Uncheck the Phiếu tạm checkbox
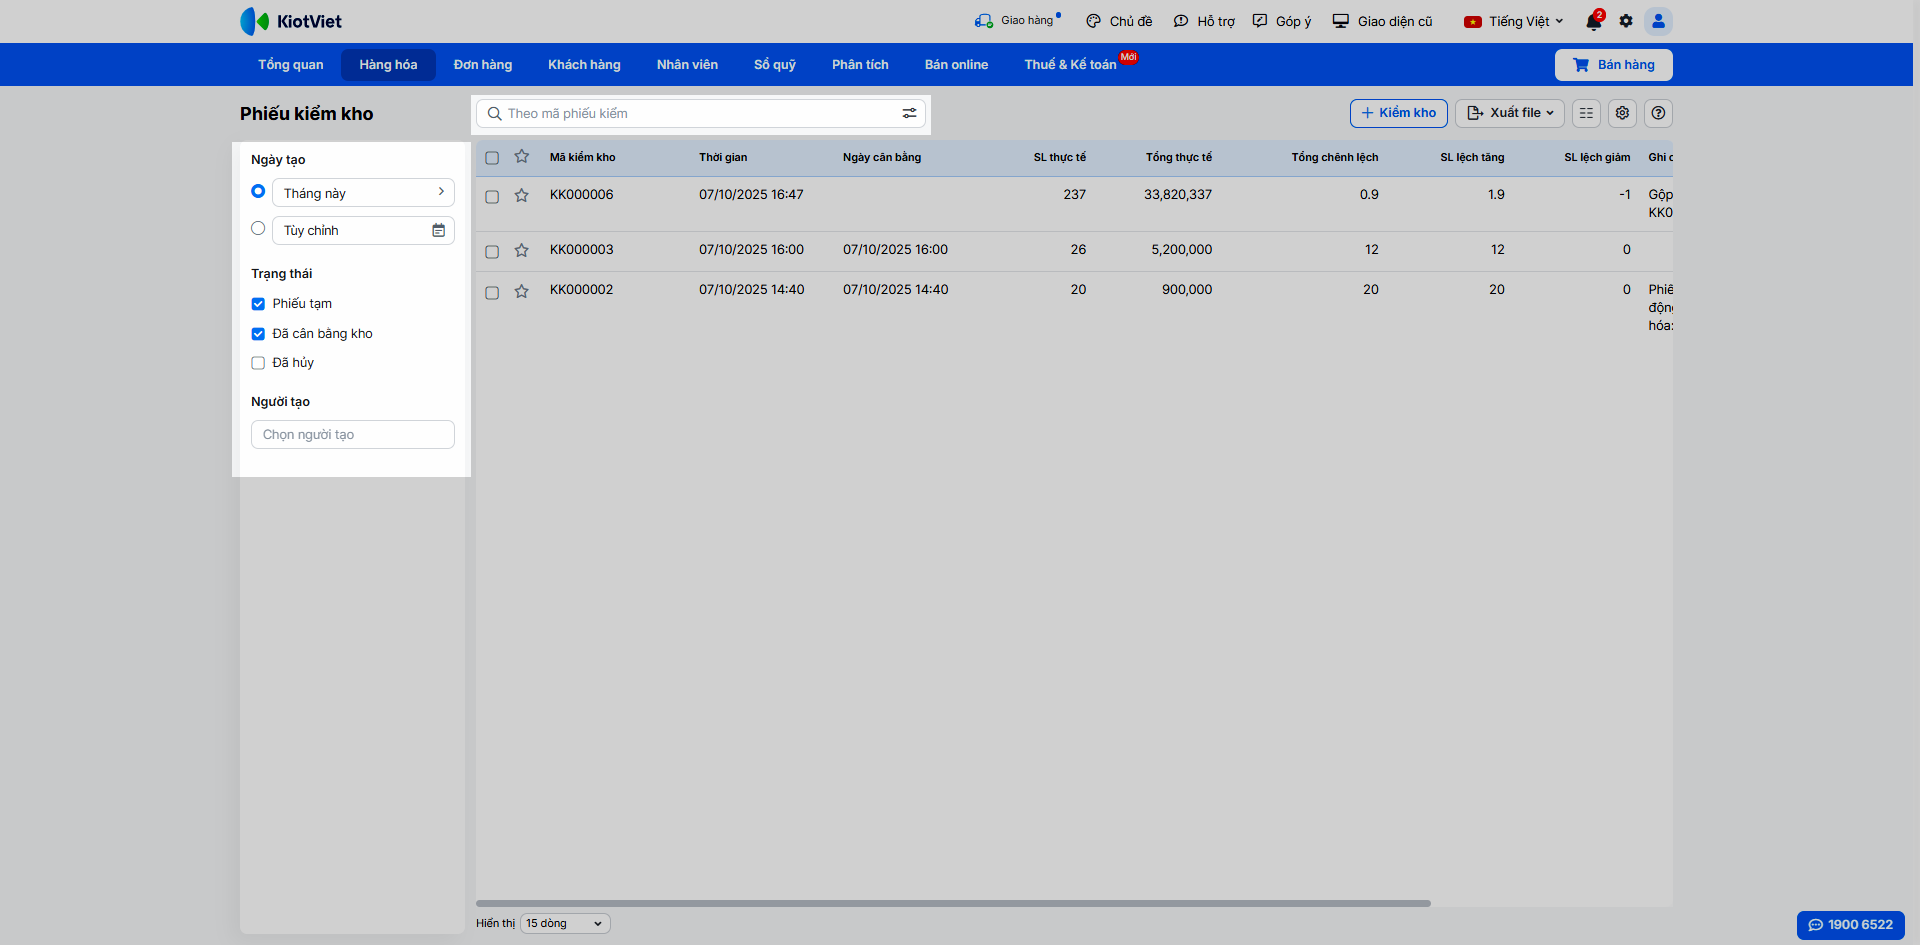The image size is (1920, 945). (258, 304)
